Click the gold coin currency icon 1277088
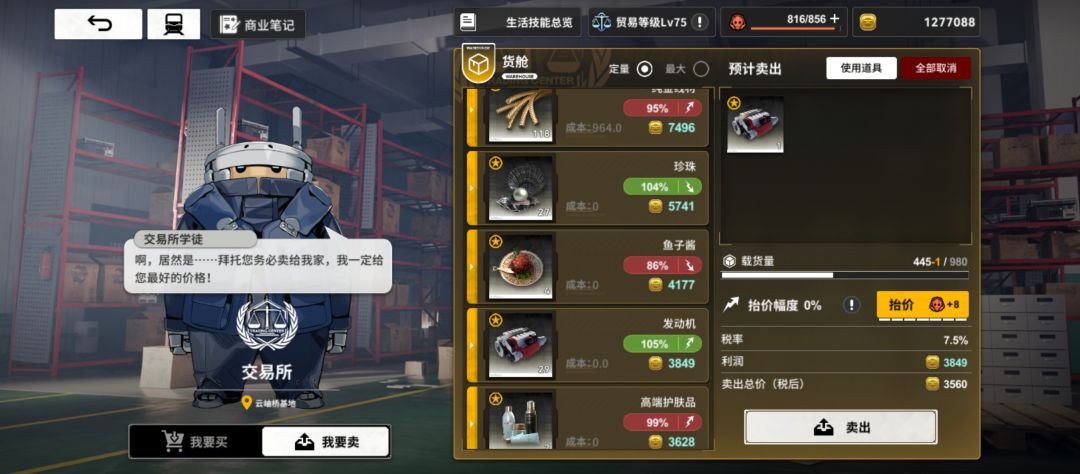The height and width of the screenshot is (474, 1080). [868, 23]
